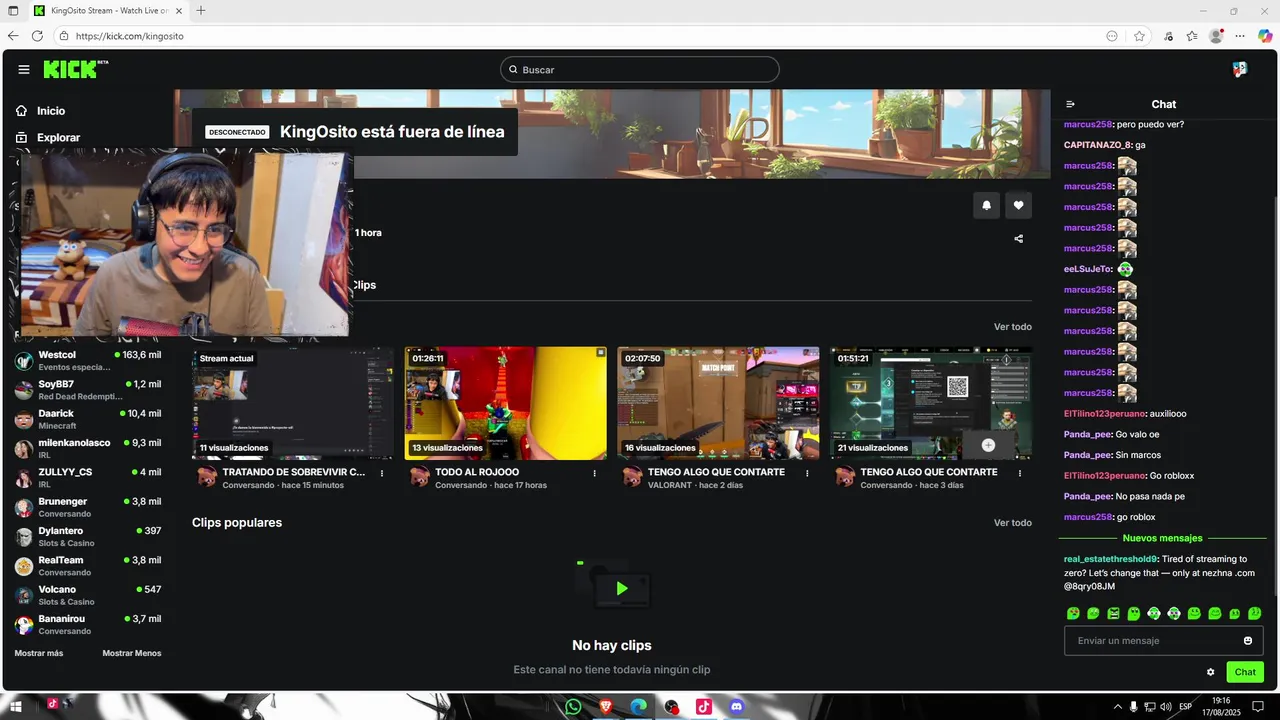Open Brave browser from taskbar
This screenshot has height=720, width=1280.
click(x=606, y=706)
